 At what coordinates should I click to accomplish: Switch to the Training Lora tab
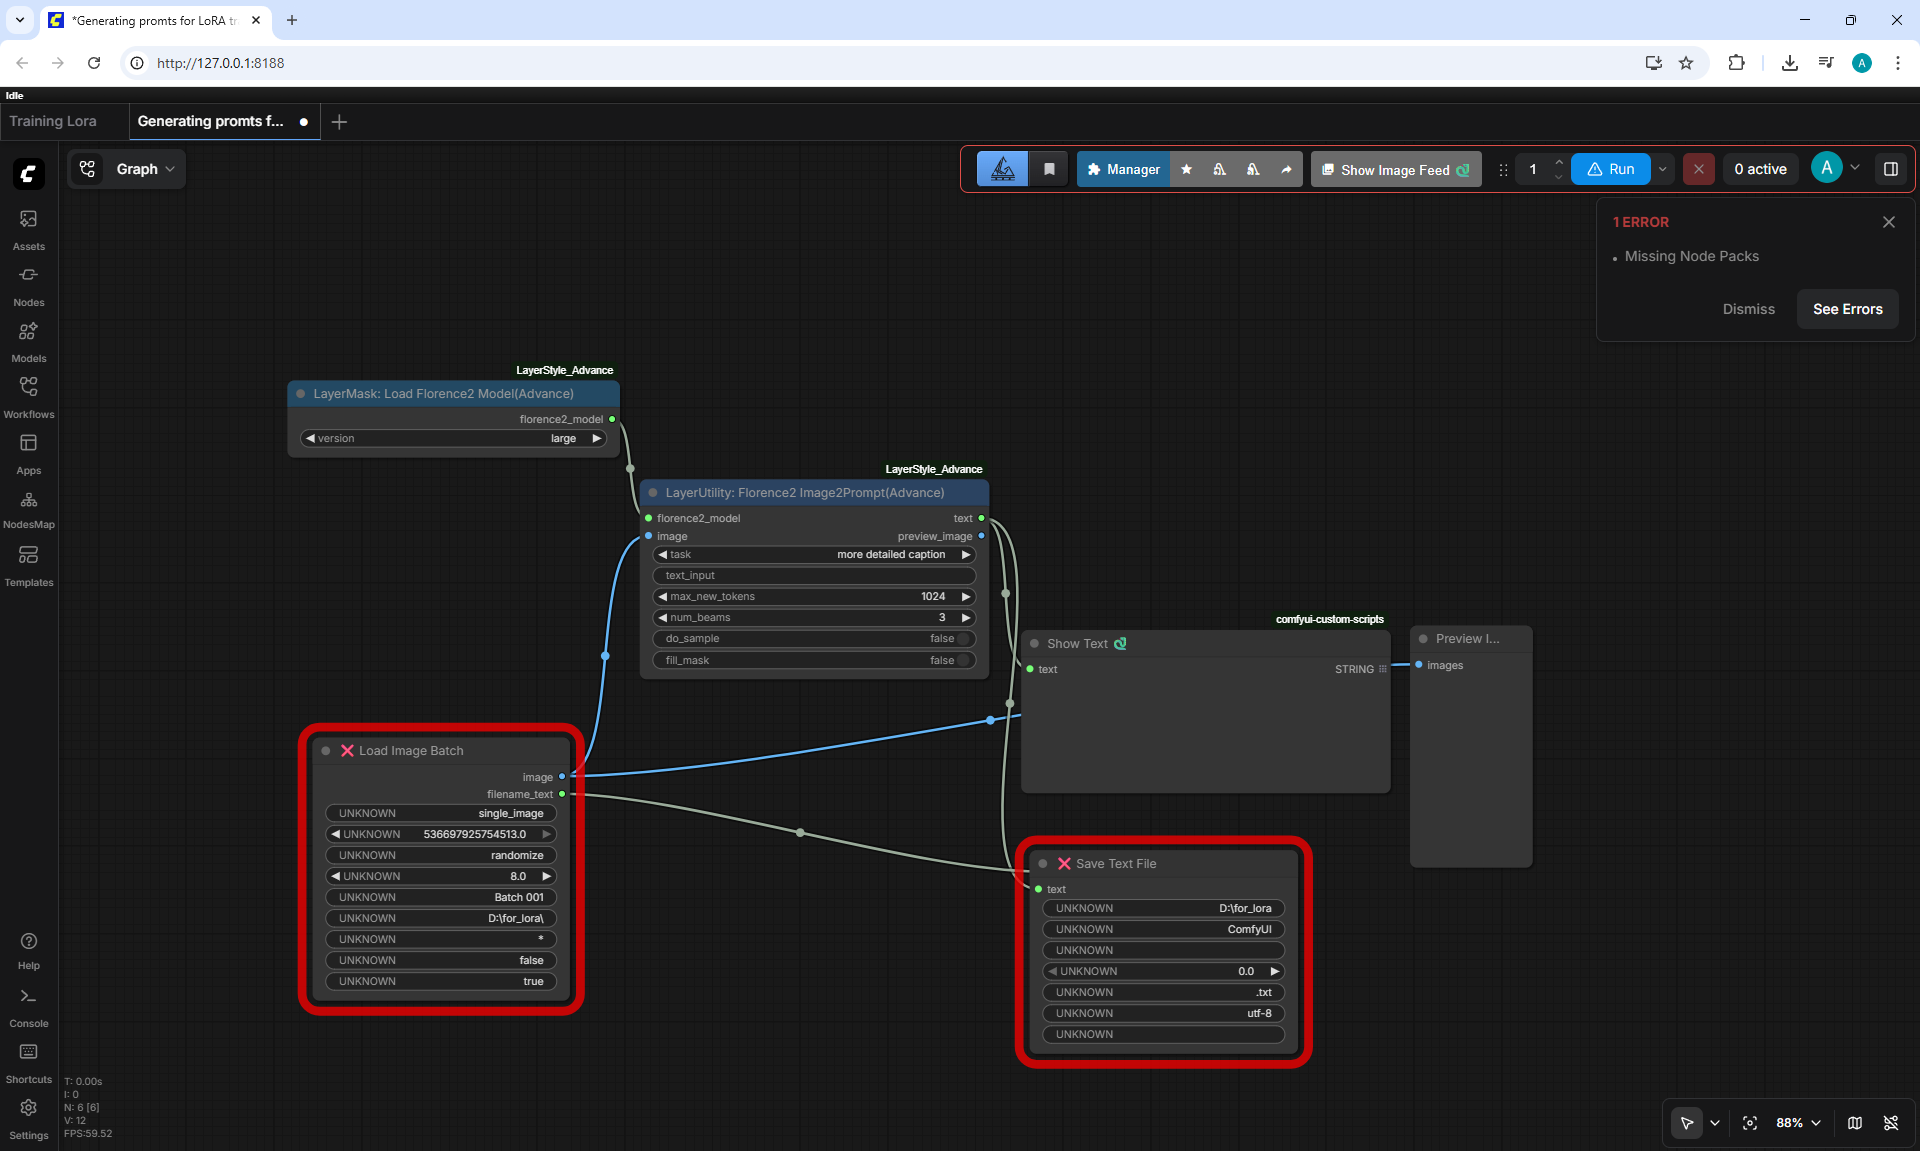53,121
